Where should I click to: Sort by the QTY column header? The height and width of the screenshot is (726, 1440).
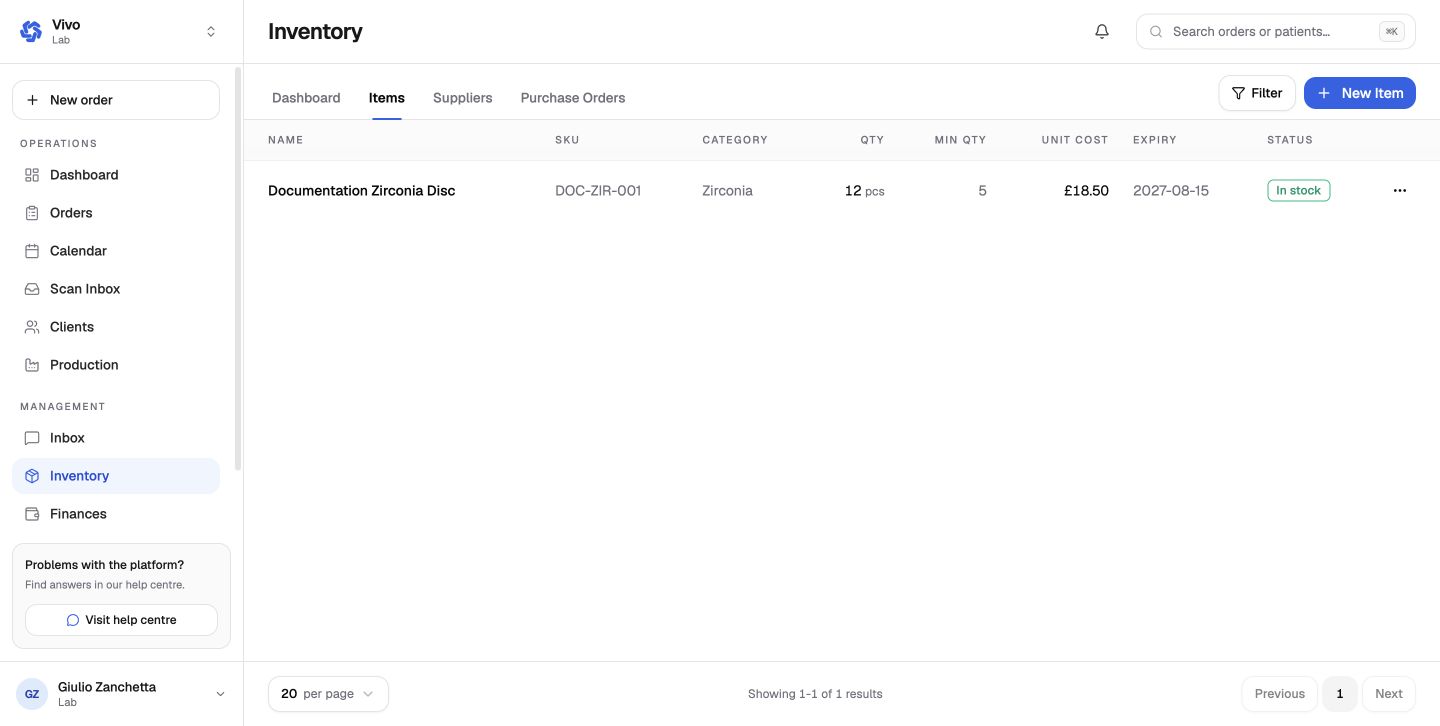[872, 140]
